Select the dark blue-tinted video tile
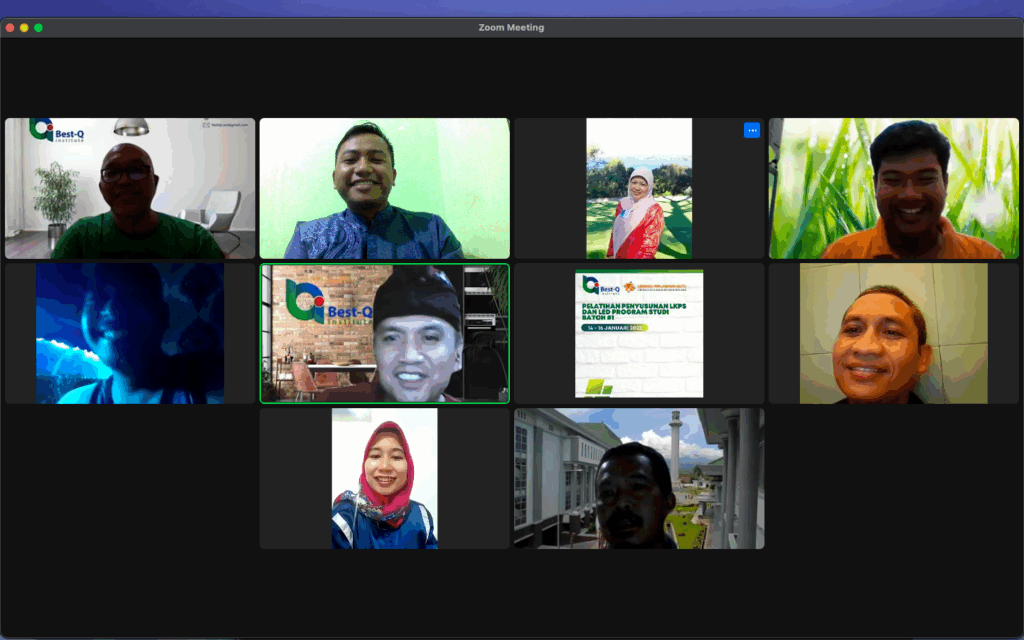 (x=130, y=333)
